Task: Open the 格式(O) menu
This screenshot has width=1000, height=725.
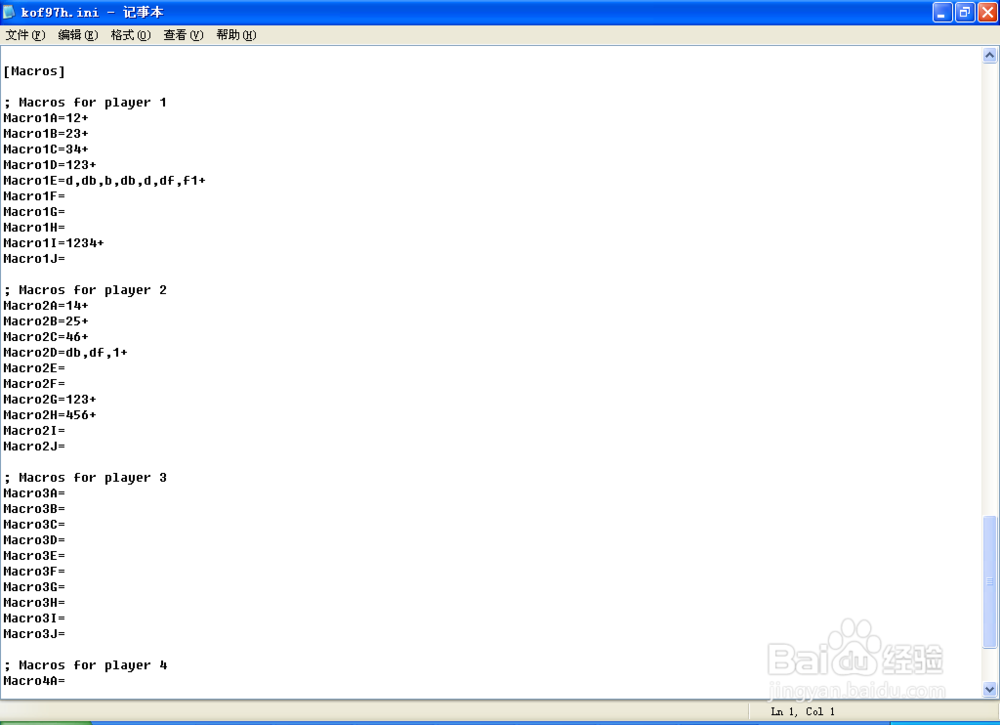Action: coord(131,35)
